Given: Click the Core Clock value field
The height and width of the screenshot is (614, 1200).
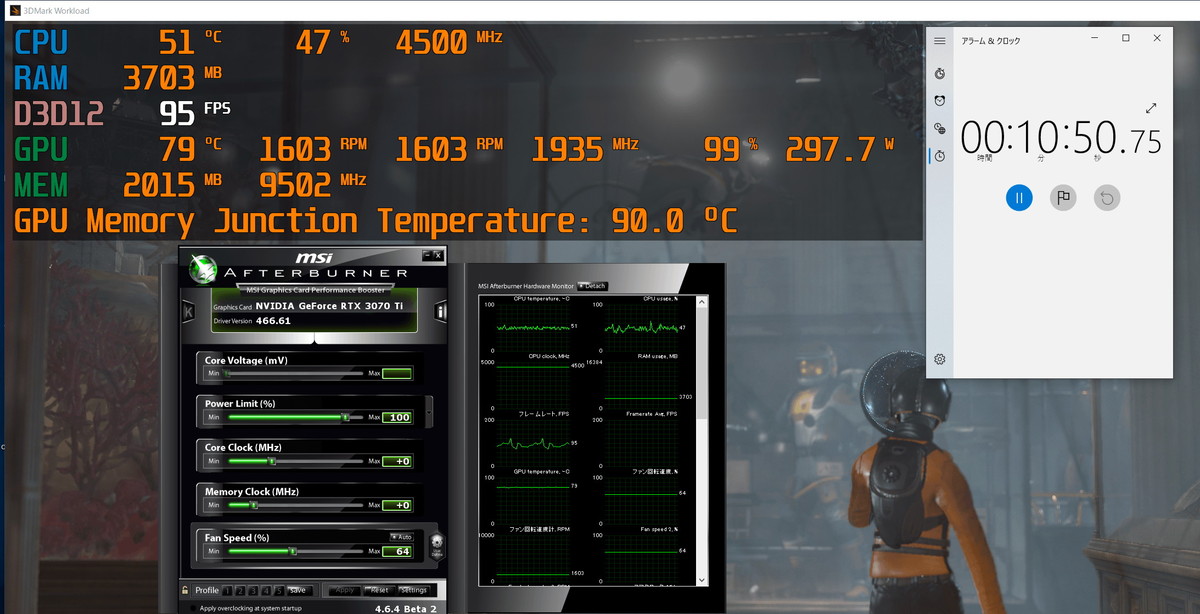Looking at the screenshot, I should [x=397, y=462].
